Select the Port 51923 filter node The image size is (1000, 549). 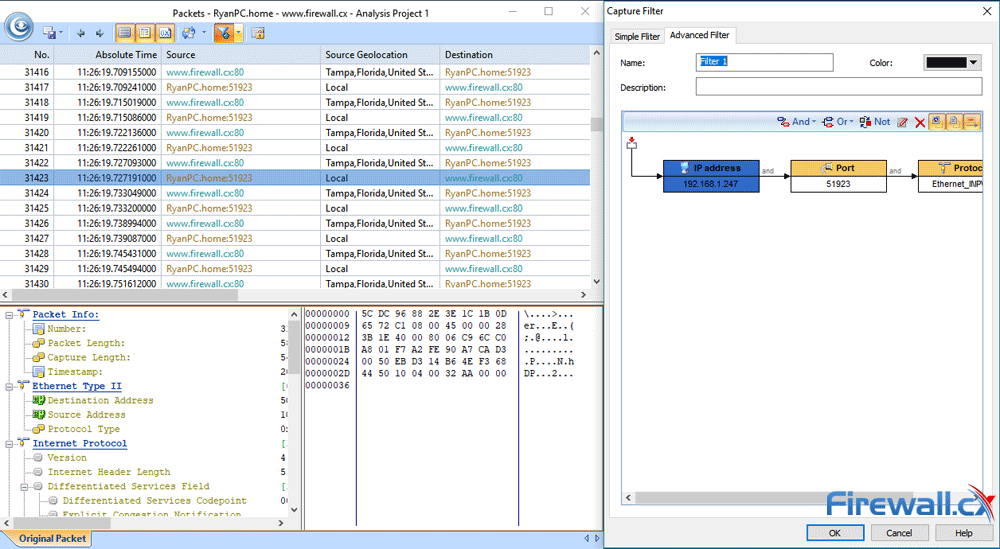[839, 176]
